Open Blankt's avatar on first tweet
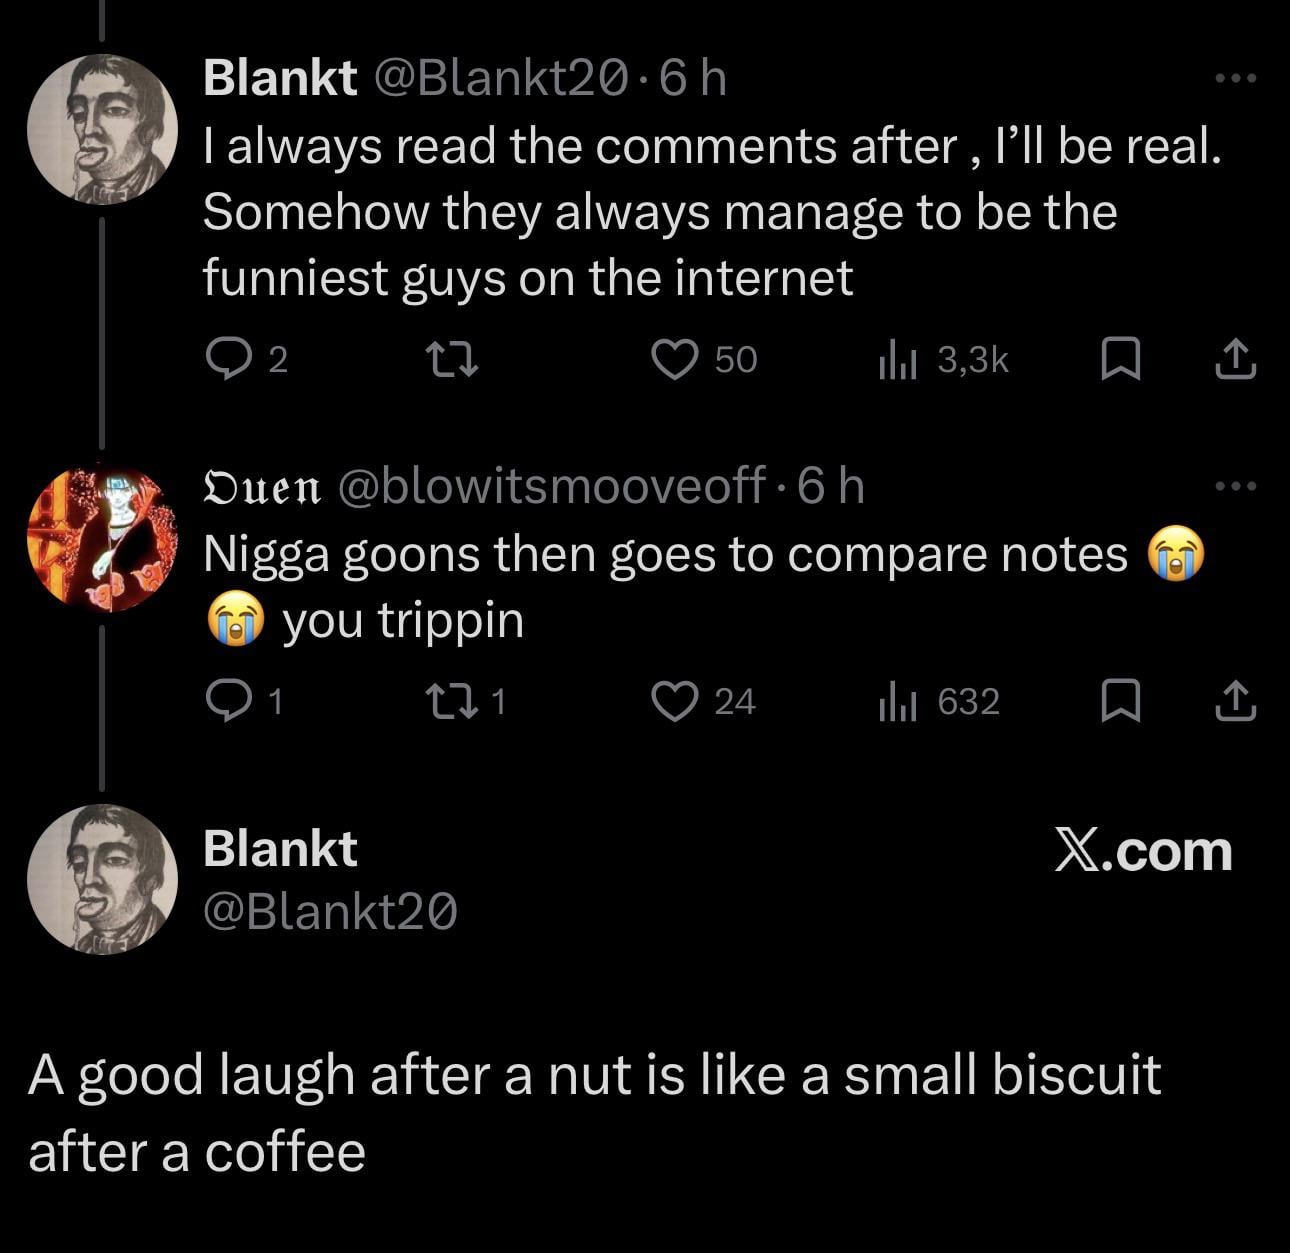This screenshot has height=1253, width=1290. coord(102,128)
